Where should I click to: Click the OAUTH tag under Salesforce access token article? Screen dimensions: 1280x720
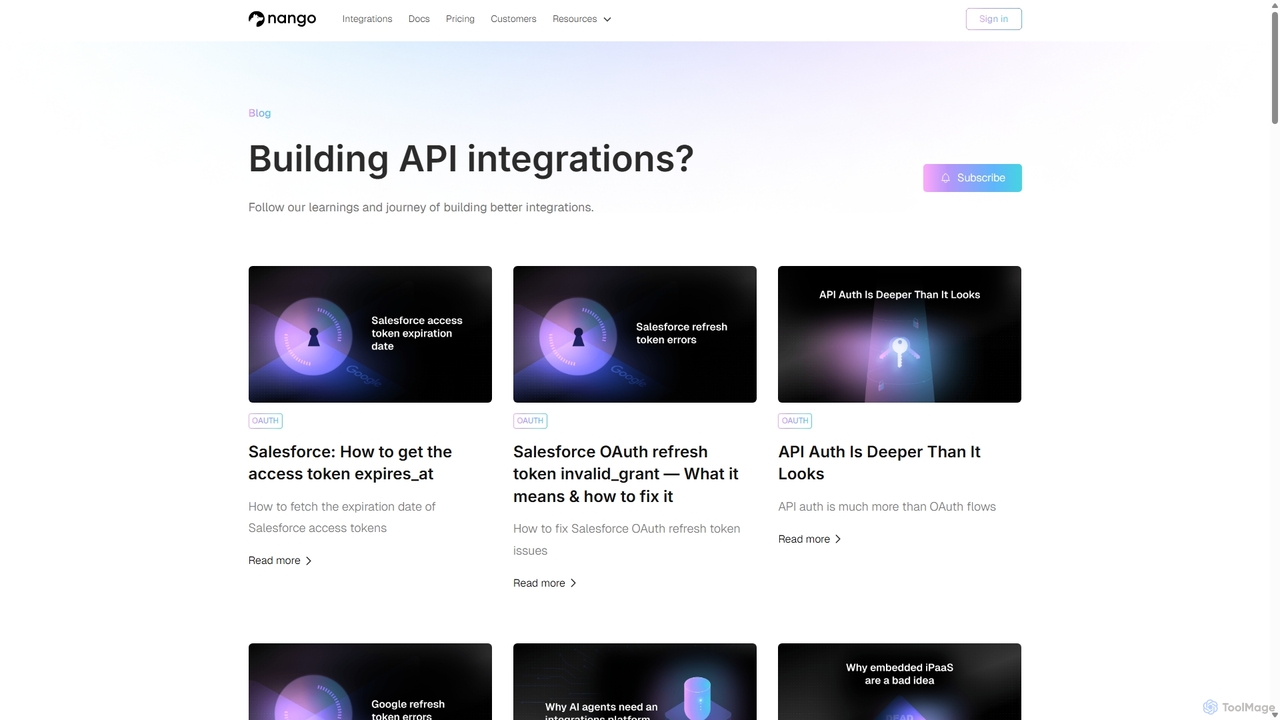pyautogui.click(x=265, y=421)
